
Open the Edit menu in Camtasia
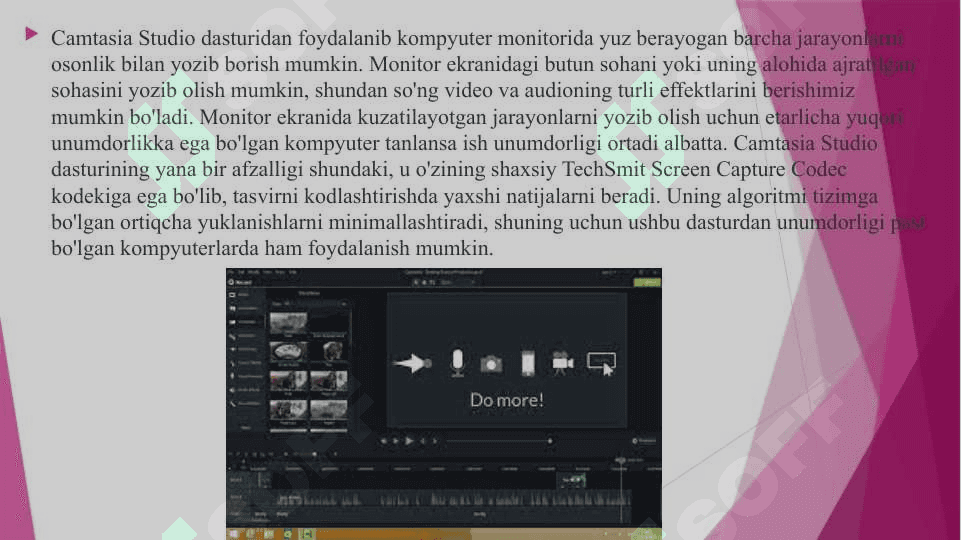tap(241, 272)
